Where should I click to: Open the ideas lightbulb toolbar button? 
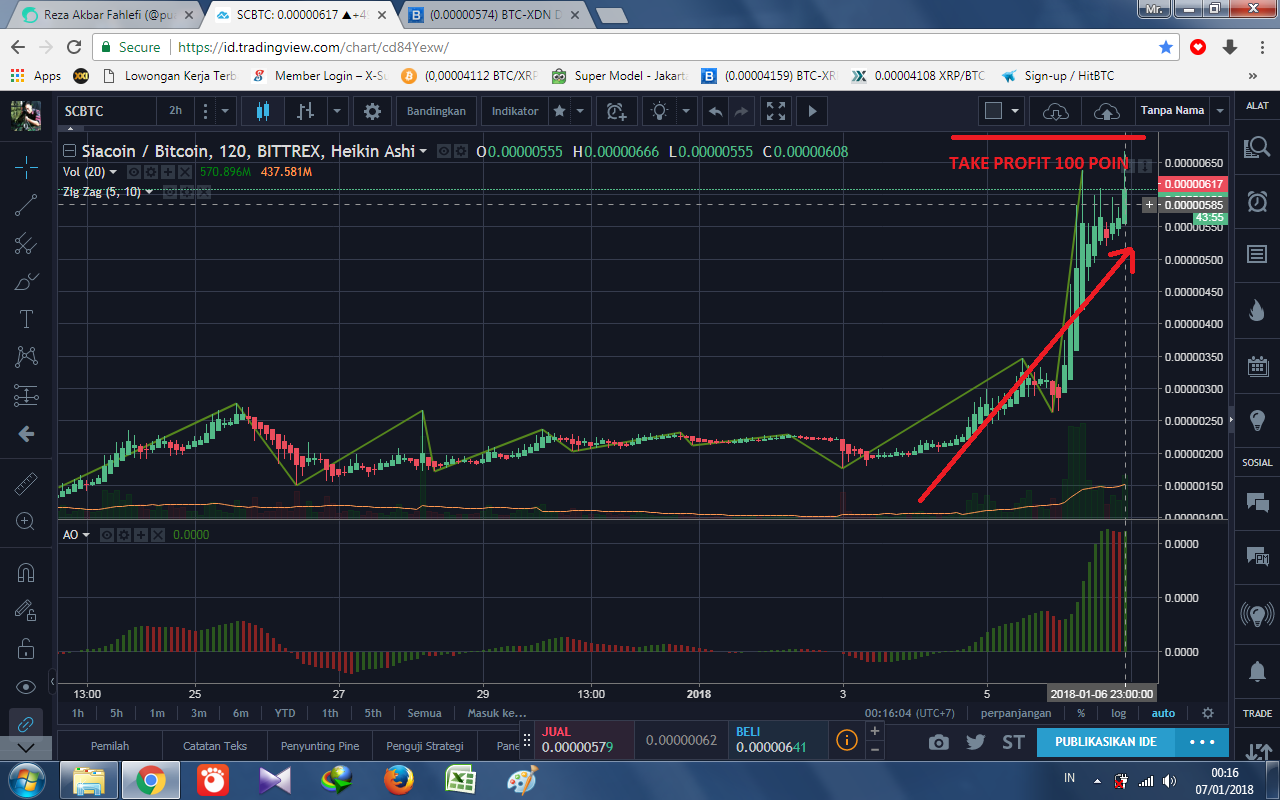(659, 111)
